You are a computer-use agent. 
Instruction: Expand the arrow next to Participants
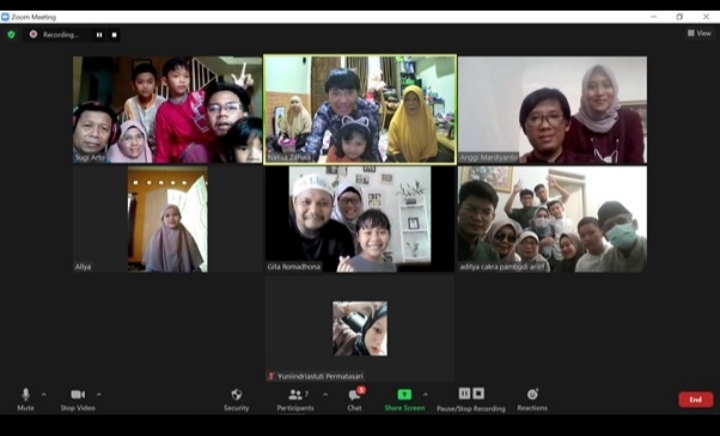pyautogui.click(x=325, y=394)
